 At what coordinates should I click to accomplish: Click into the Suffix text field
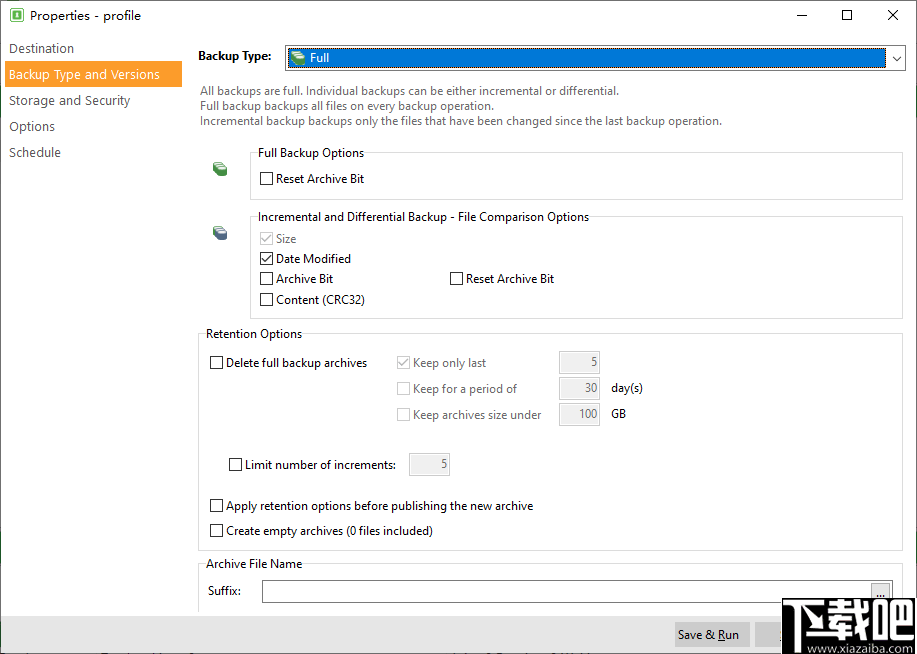[x=565, y=592]
